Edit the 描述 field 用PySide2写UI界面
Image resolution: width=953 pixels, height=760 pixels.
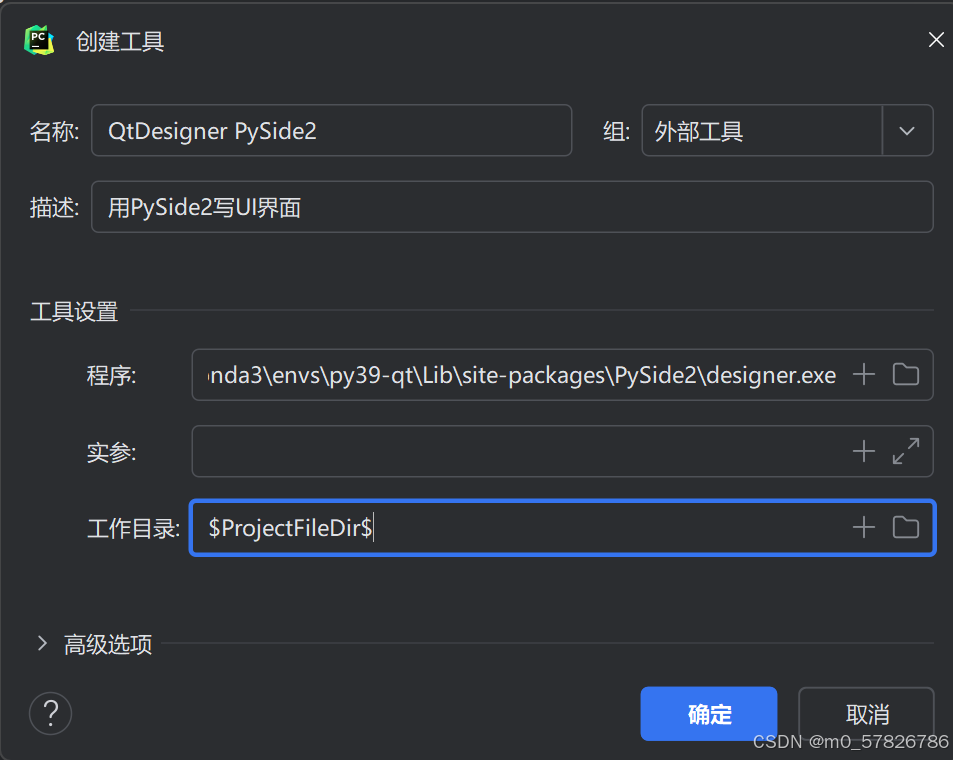[x=512, y=207]
